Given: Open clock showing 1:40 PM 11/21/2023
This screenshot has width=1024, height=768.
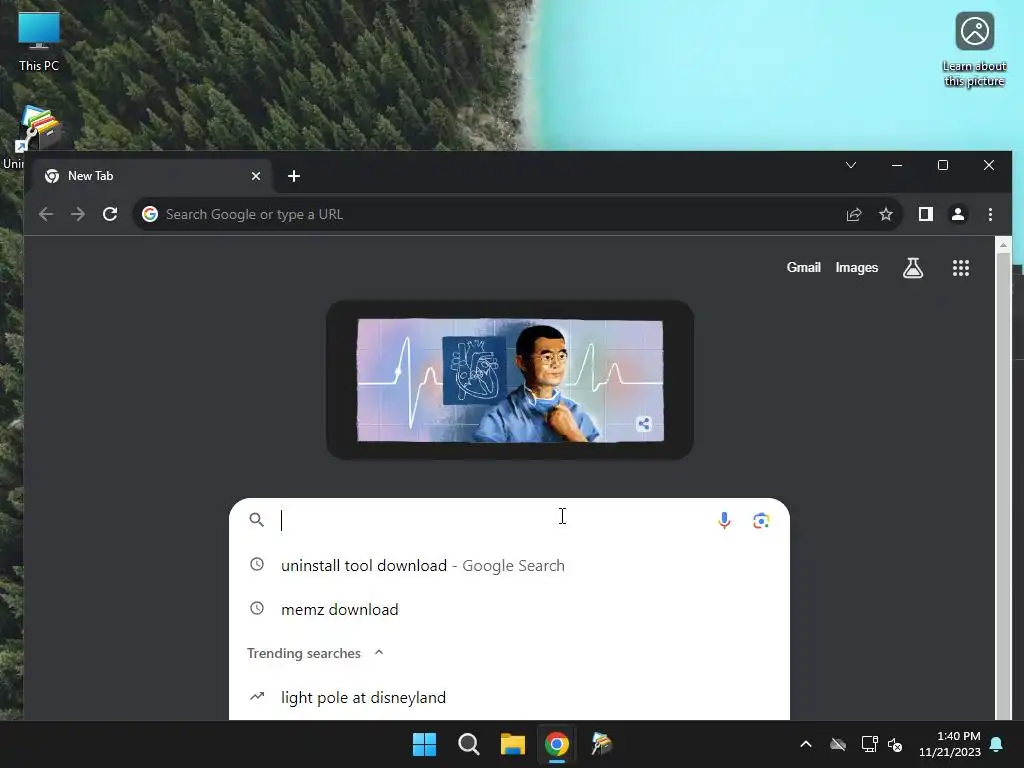Looking at the screenshot, I should [950, 744].
